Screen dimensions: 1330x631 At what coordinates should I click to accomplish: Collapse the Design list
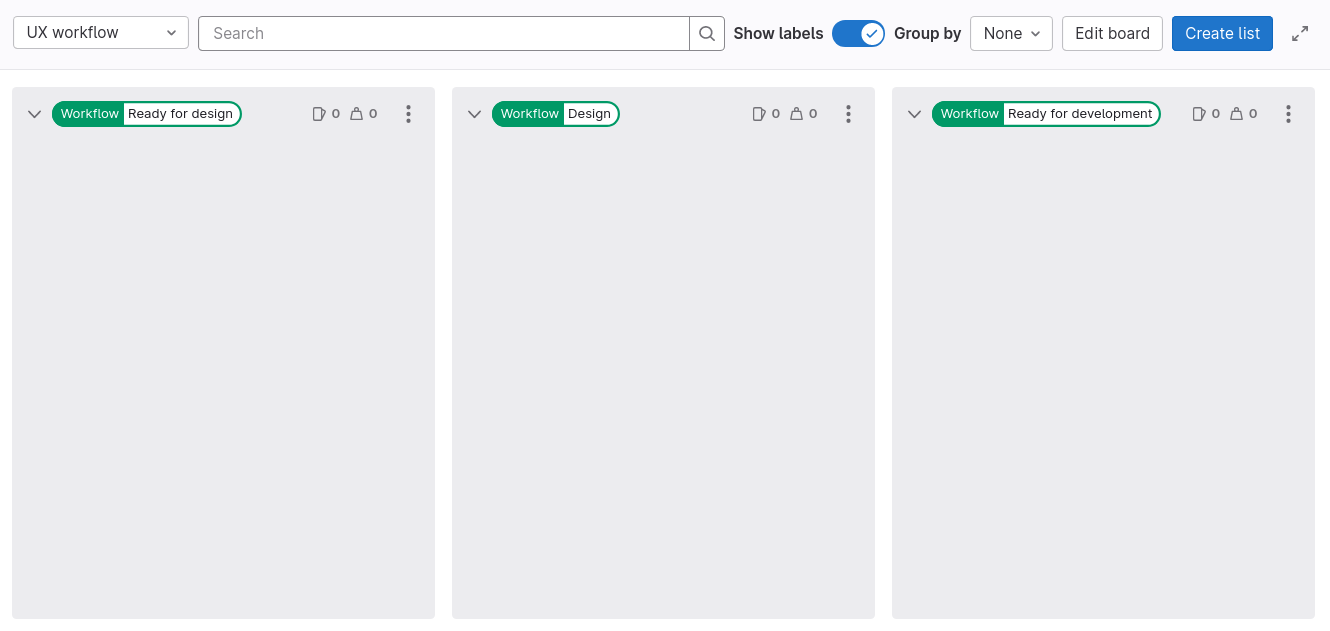point(474,113)
